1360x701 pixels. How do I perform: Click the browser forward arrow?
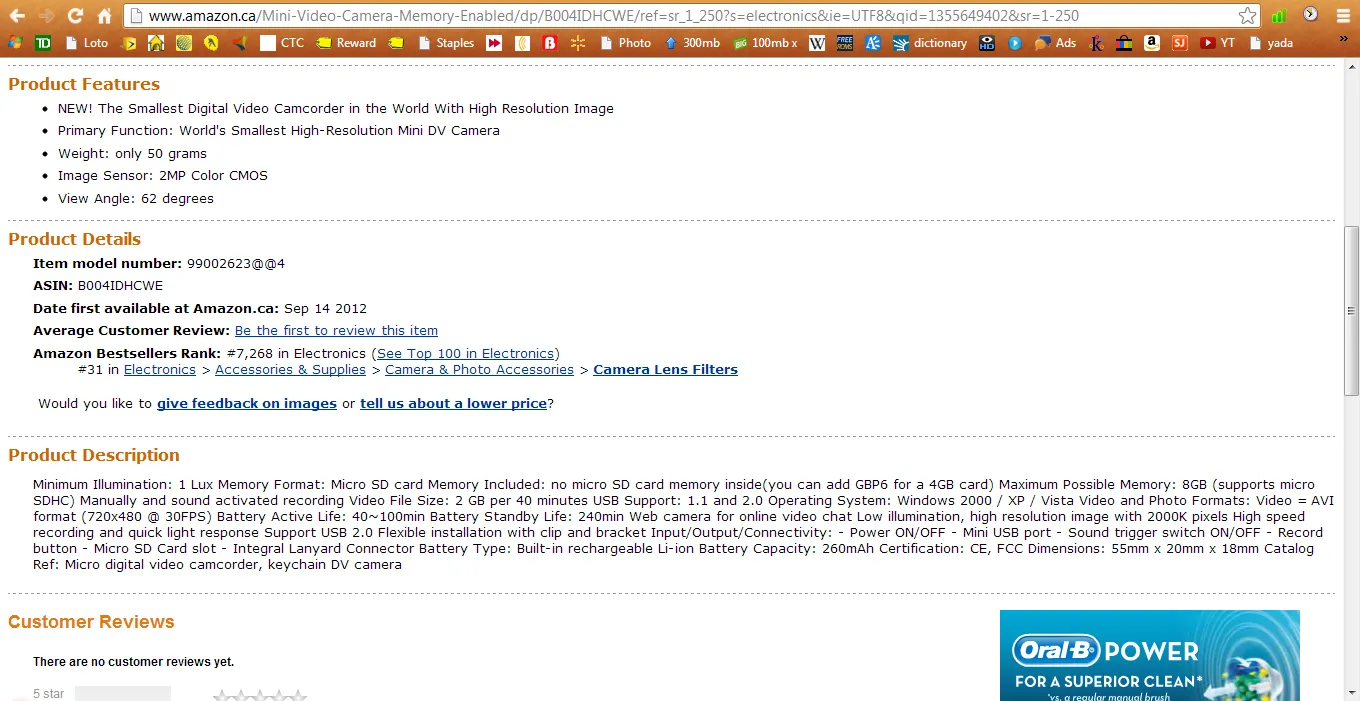[x=46, y=16]
